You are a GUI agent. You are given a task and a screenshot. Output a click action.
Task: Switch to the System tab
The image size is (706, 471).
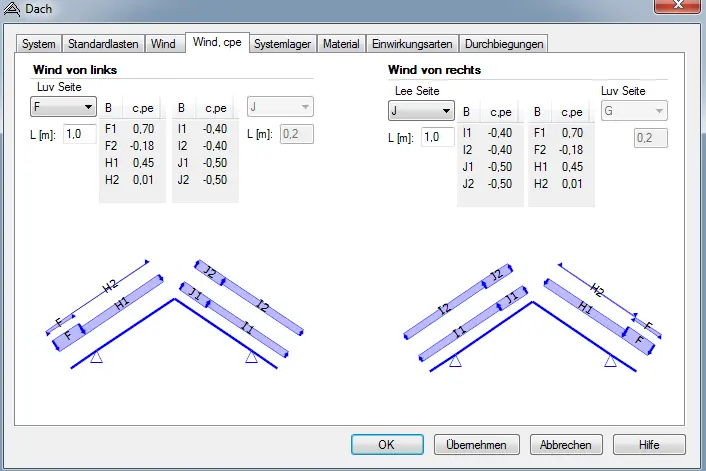click(39, 44)
